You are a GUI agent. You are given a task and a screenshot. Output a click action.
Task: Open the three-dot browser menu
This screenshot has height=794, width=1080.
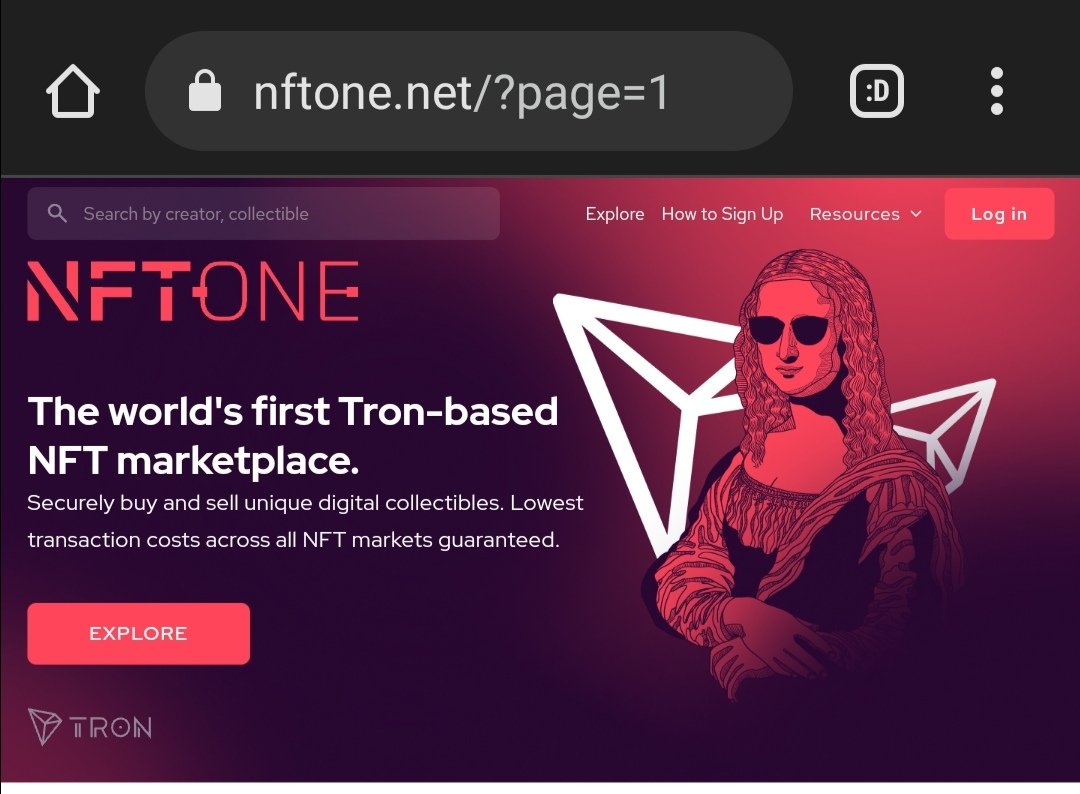pyautogui.click(x=996, y=91)
